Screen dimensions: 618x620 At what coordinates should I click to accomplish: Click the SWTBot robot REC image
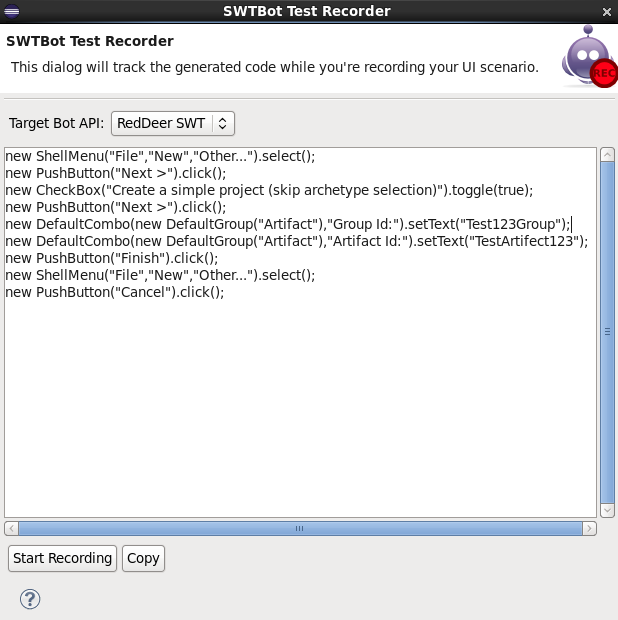(589, 57)
